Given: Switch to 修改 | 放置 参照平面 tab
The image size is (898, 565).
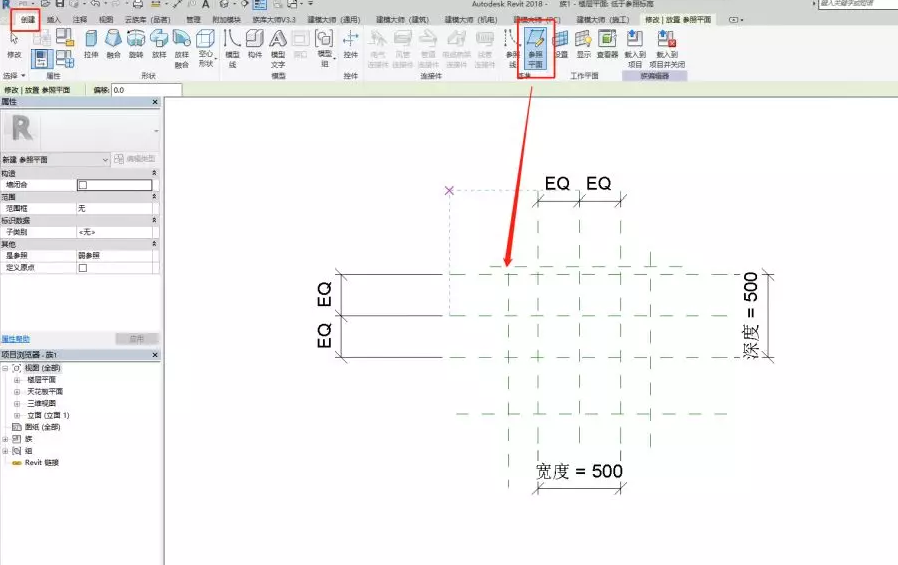Looking at the screenshot, I should tap(678, 19).
